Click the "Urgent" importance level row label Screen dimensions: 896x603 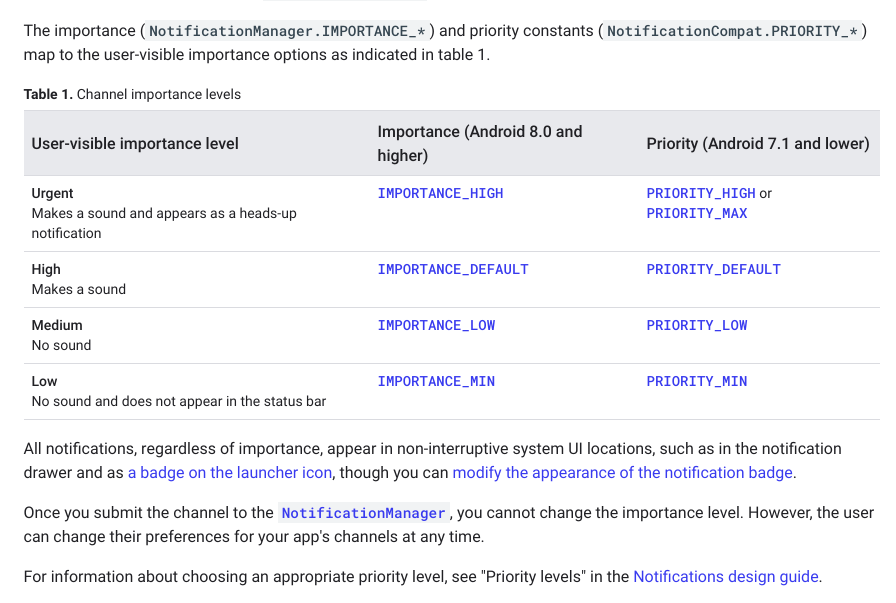point(53,193)
